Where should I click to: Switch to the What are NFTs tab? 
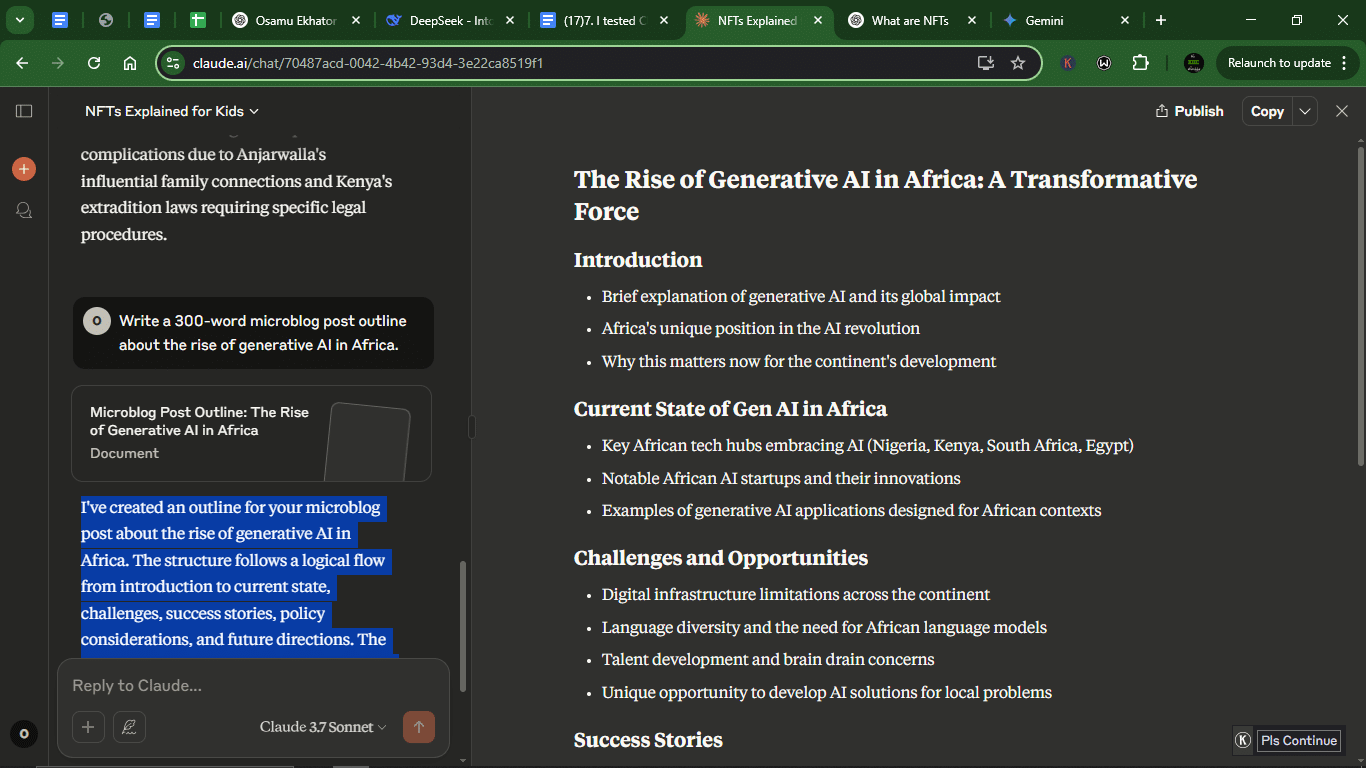(911, 20)
